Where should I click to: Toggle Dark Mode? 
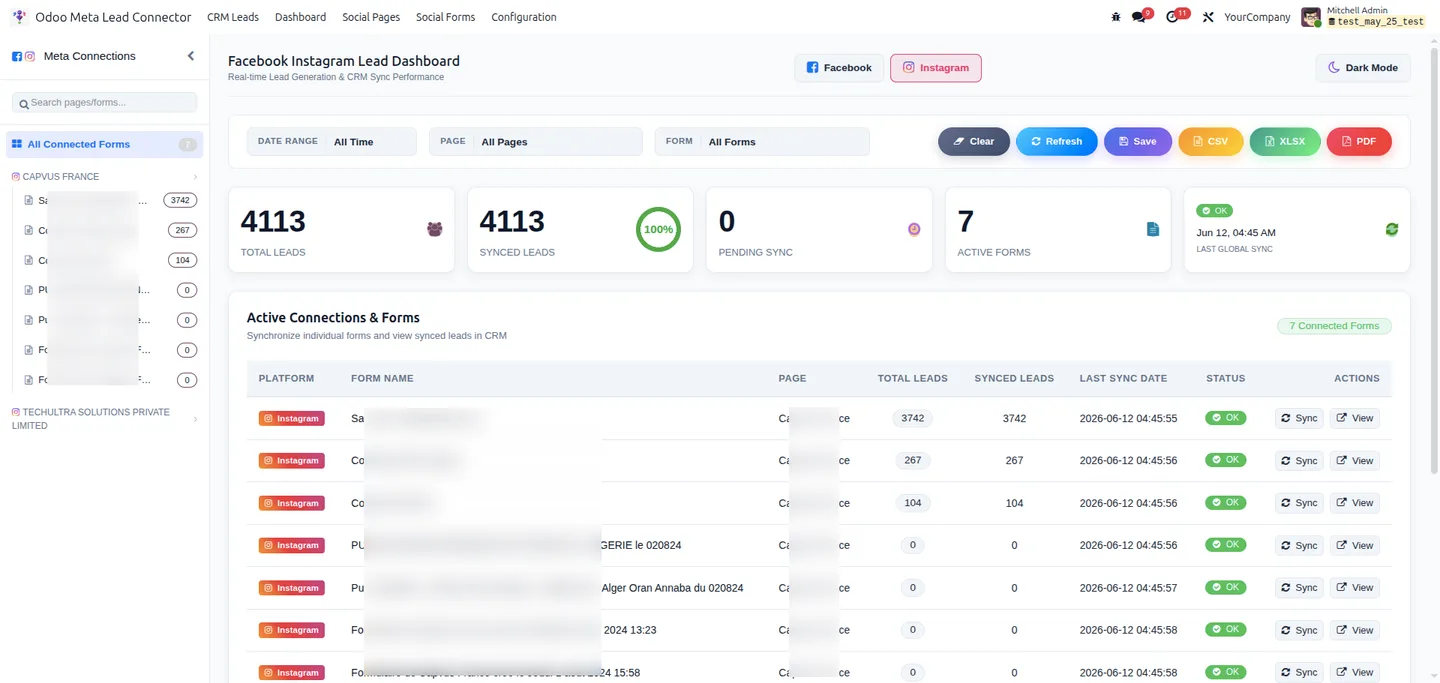[x=1362, y=68]
